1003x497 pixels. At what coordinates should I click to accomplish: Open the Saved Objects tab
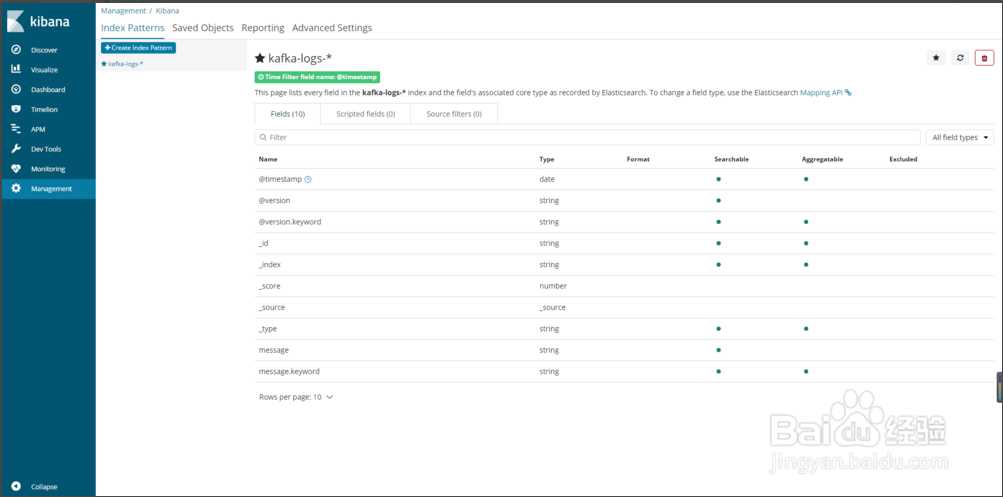pos(203,28)
